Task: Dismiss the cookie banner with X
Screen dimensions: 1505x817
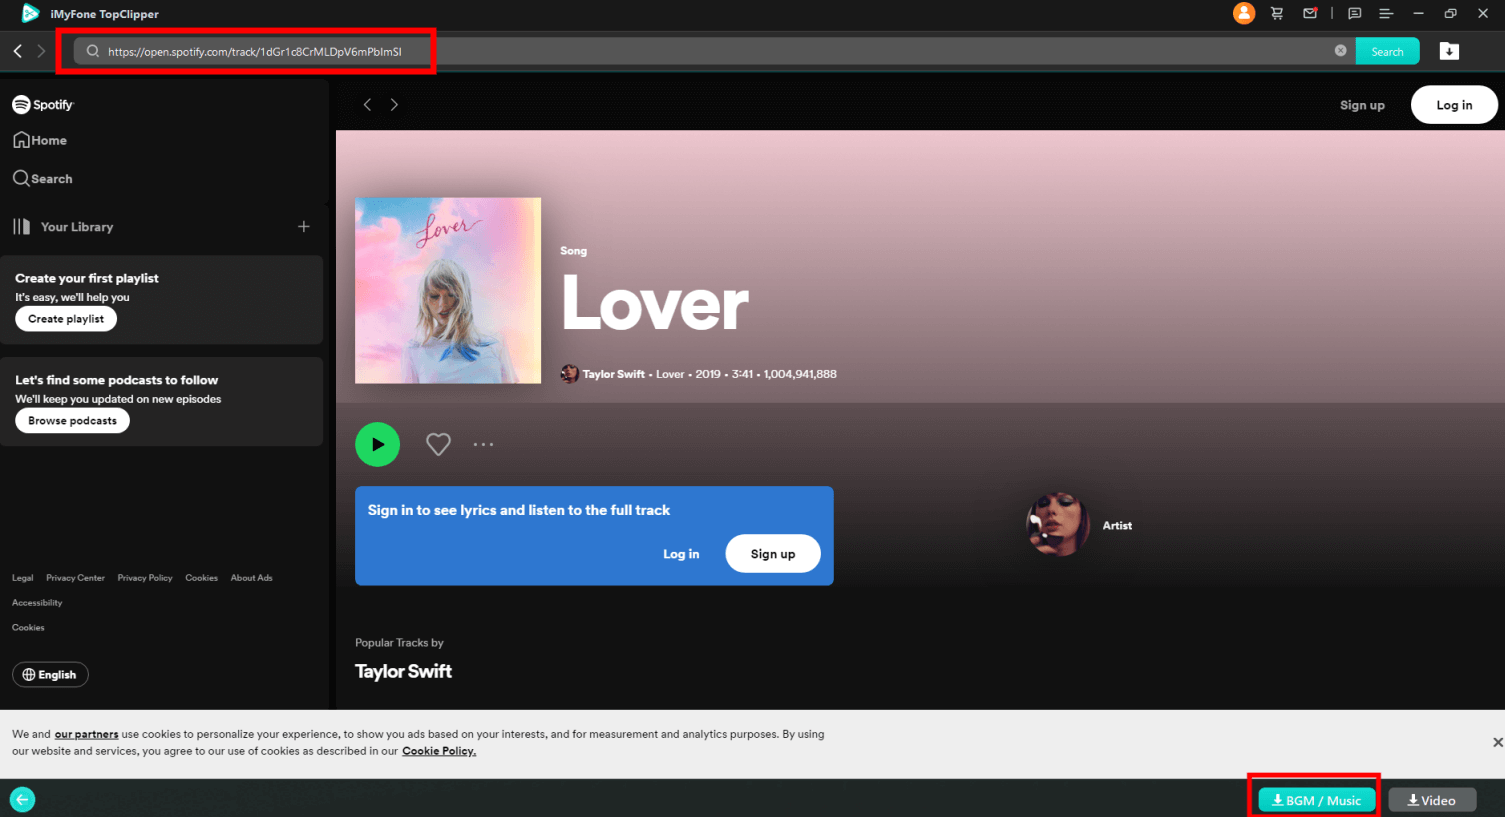Action: pos(1497,742)
